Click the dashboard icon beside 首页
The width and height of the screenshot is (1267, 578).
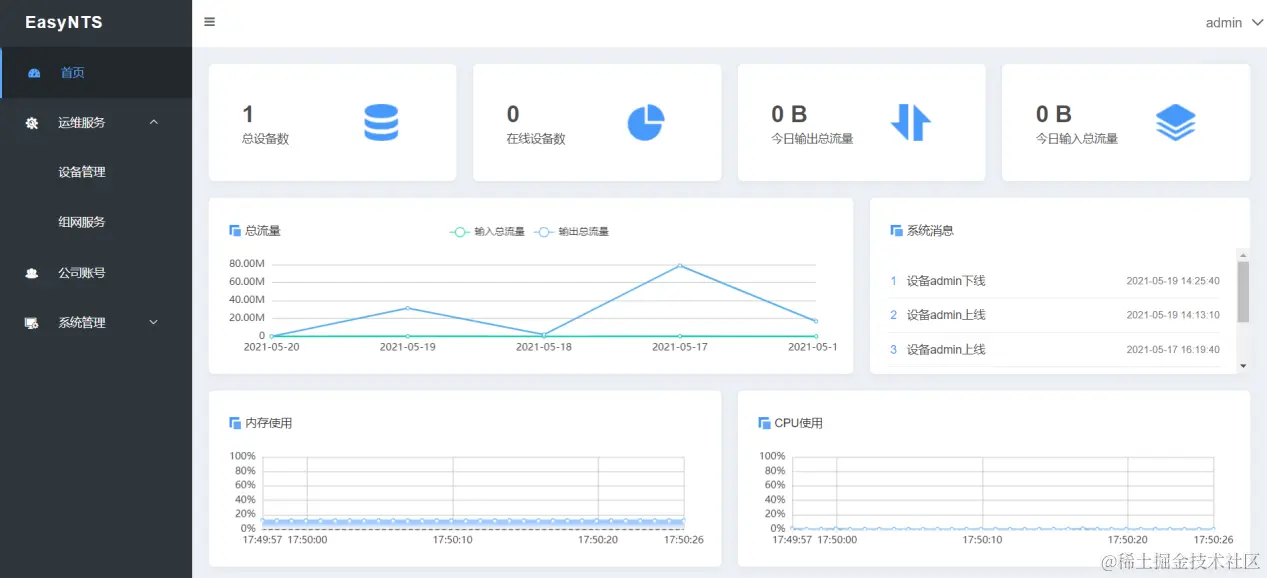[34, 73]
